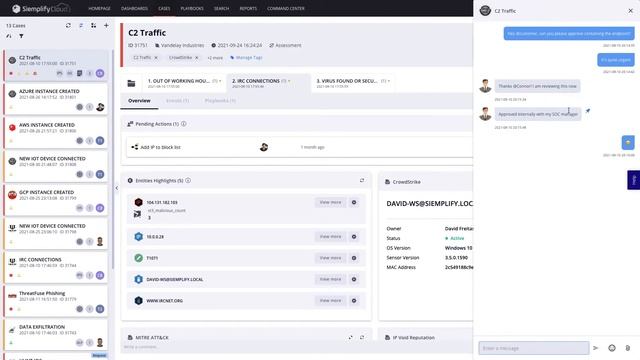Open the COMMAND CENTER menu
This screenshot has height=360, width=640.
tap(286, 9)
